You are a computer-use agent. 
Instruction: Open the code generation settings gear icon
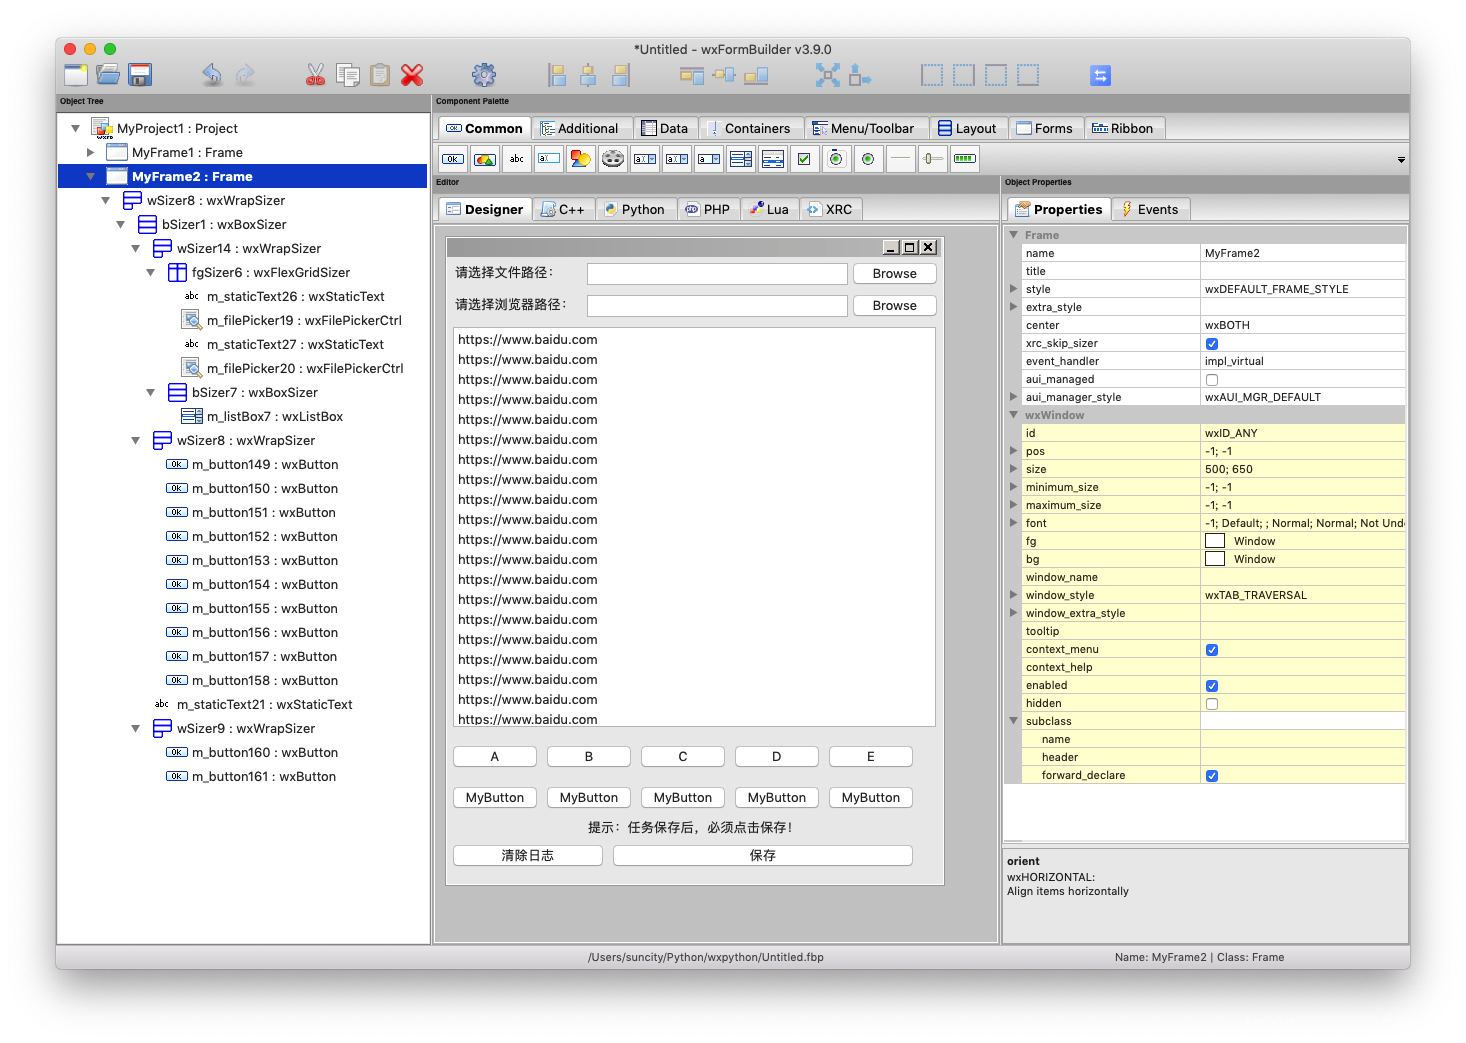(483, 74)
